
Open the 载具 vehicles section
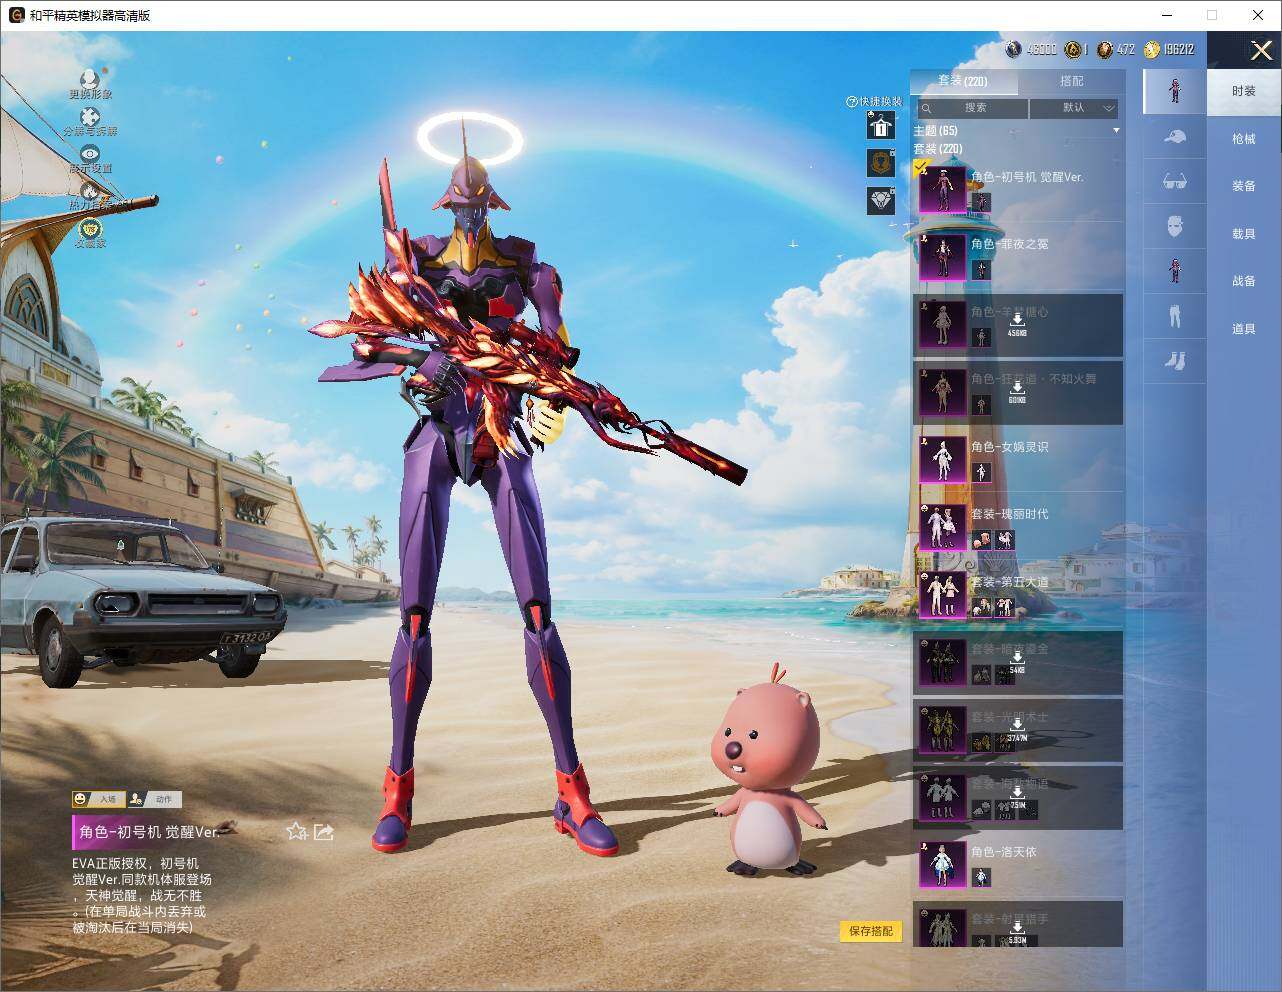pos(1244,234)
